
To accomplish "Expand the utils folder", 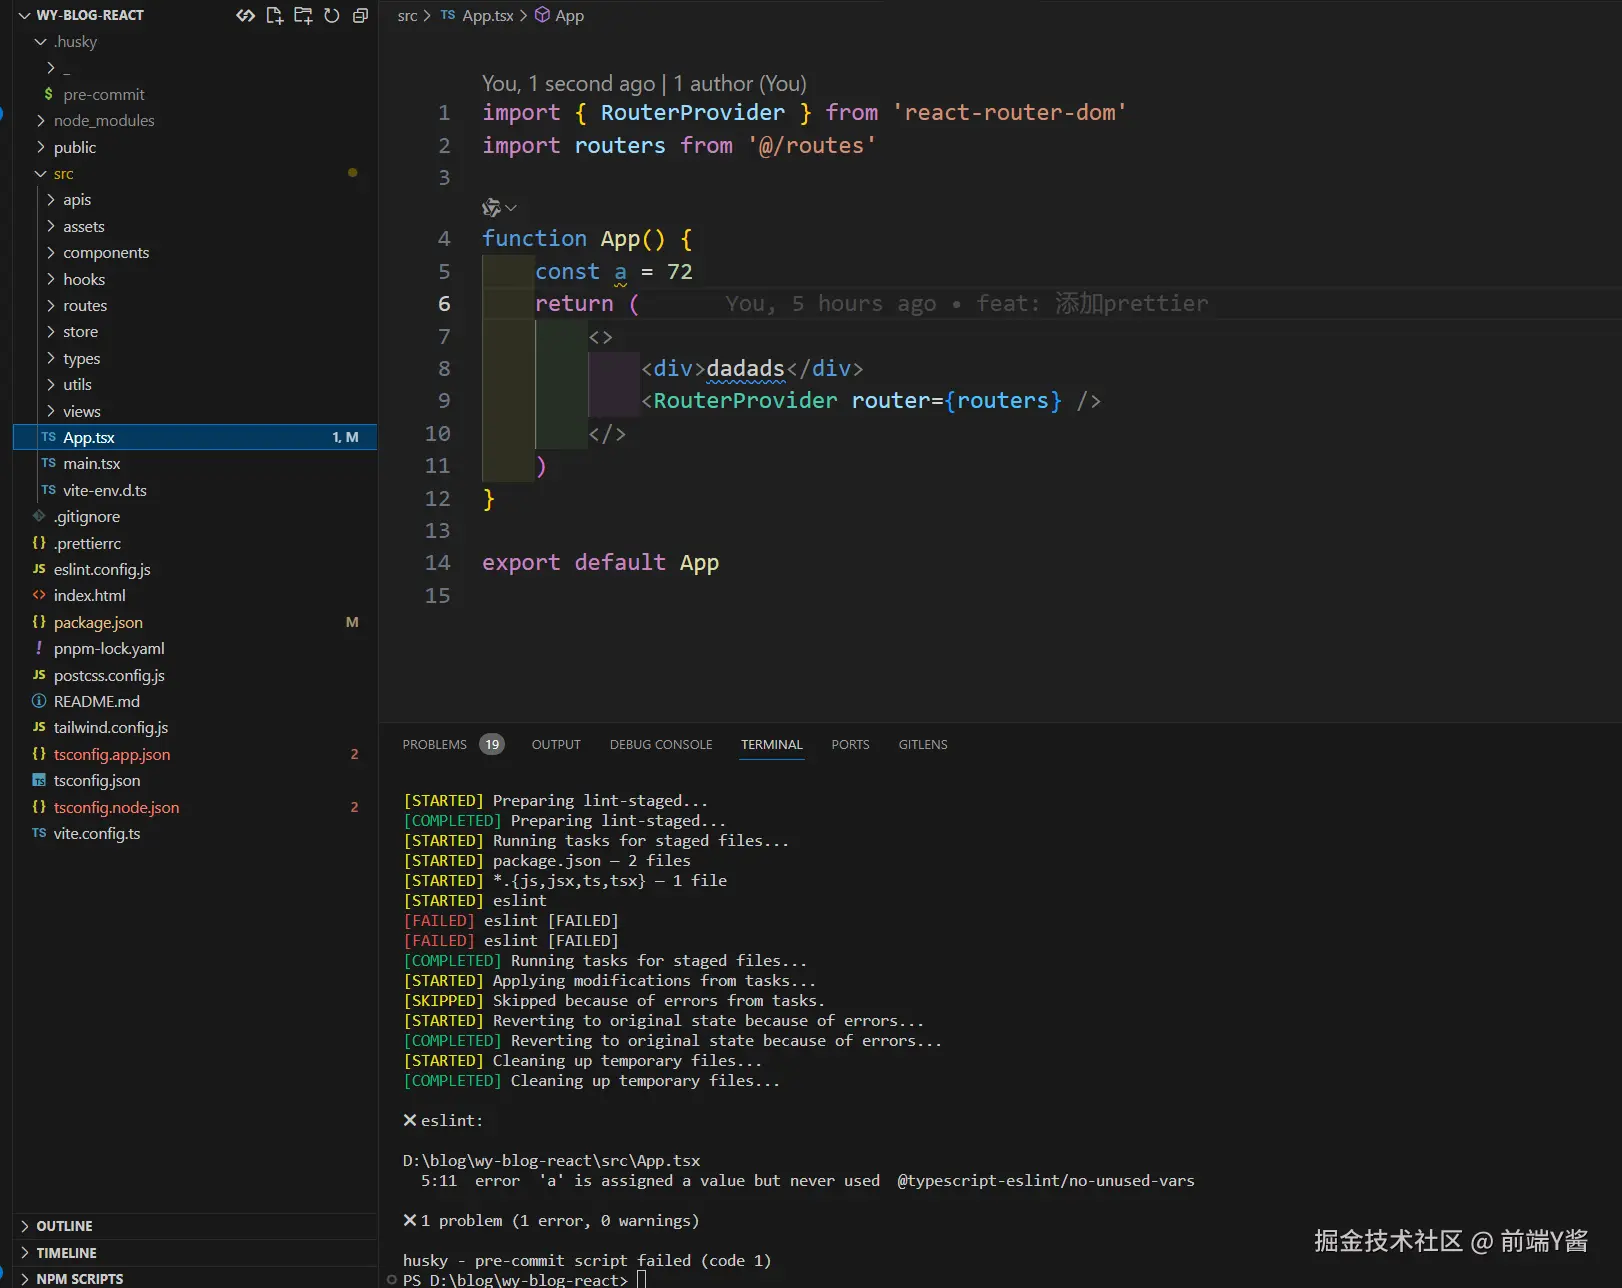I will 51,384.
